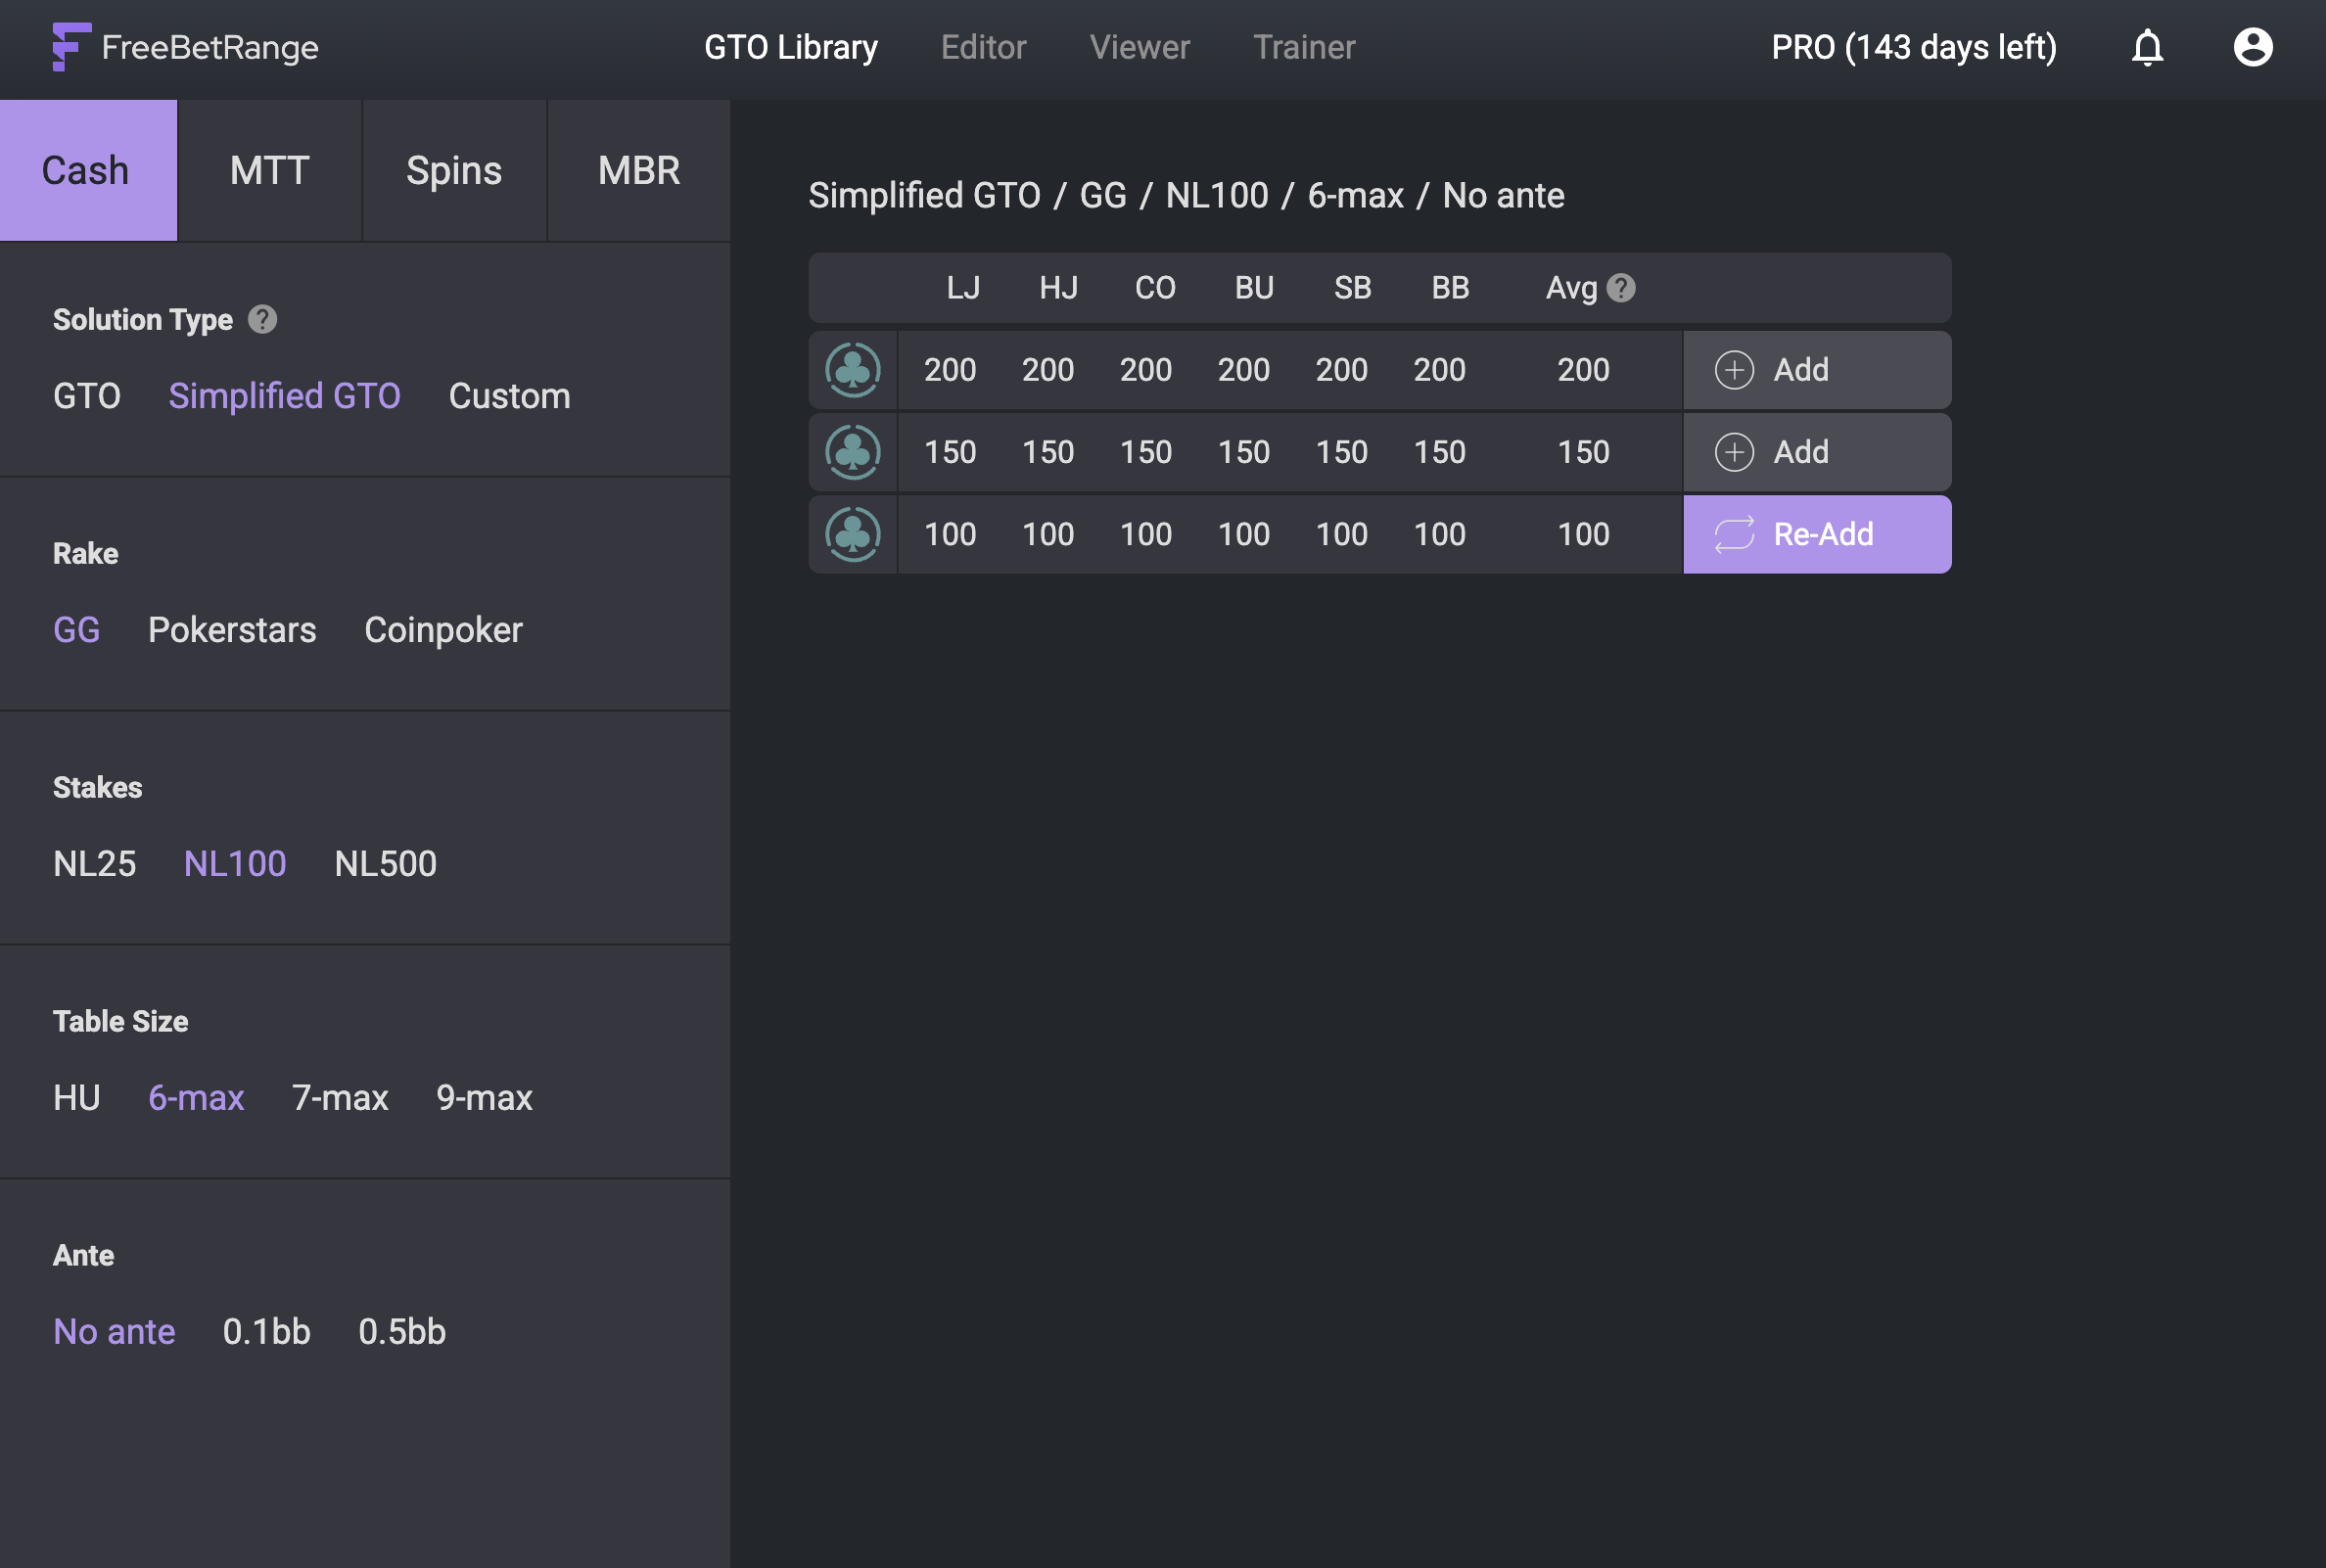Open the Spins tab
The image size is (2326, 1568).
454,170
